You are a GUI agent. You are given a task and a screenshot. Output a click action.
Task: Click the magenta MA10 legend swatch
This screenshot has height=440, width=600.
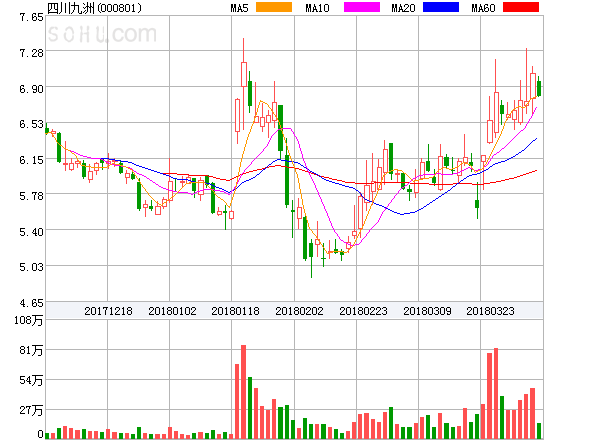pyautogui.click(x=362, y=7)
